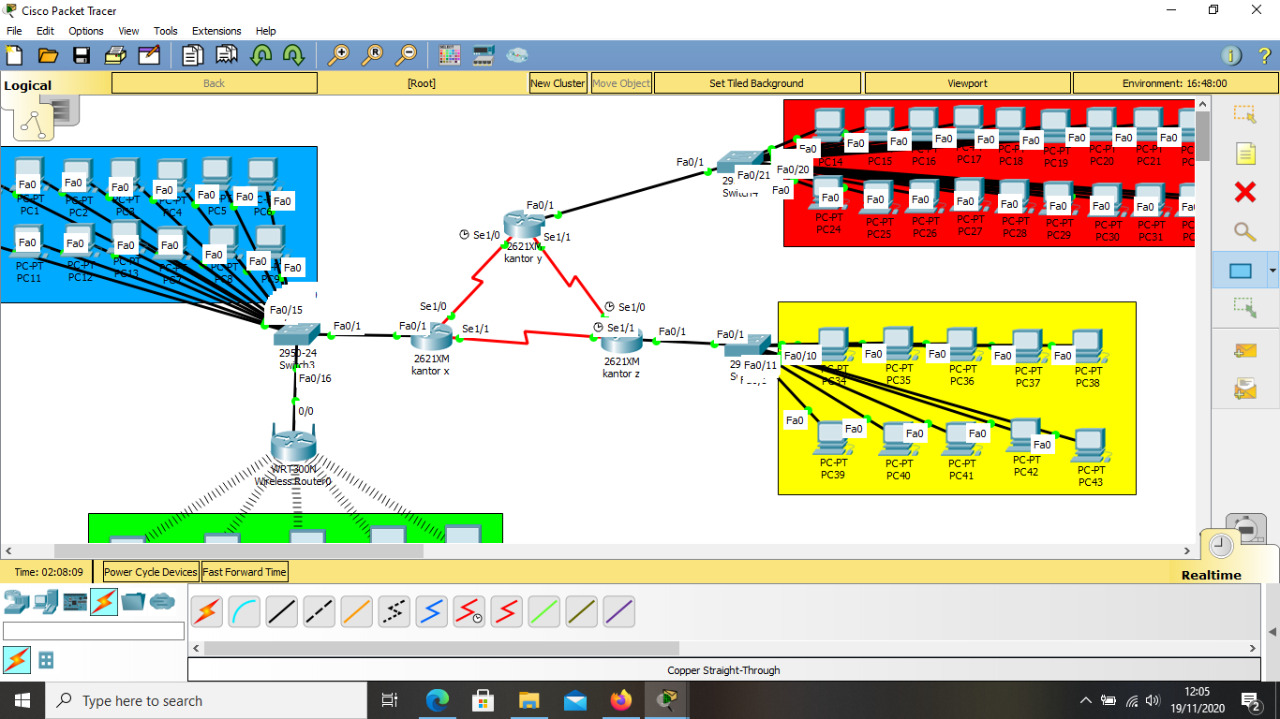Viewport: 1280px width, 719px height.
Task: Create a new network file
Action: (x=15, y=55)
